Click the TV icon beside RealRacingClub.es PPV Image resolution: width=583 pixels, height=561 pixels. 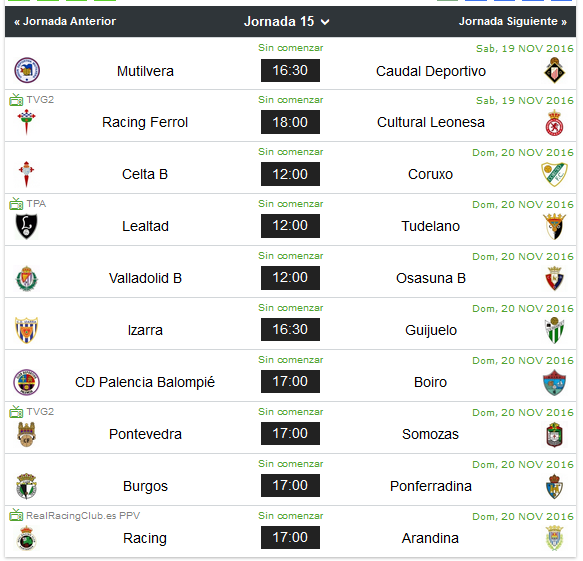(x=16, y=515)
